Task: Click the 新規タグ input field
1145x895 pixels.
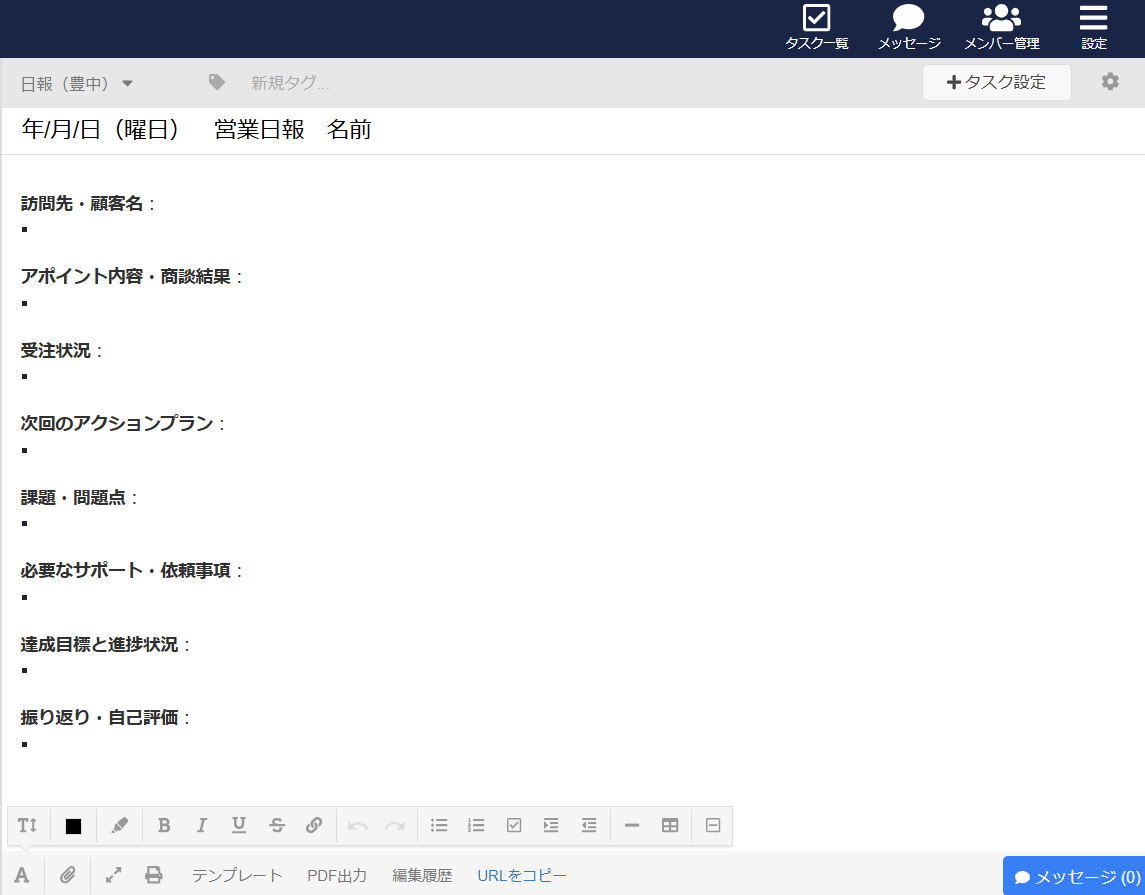Action: coord(290,84)
